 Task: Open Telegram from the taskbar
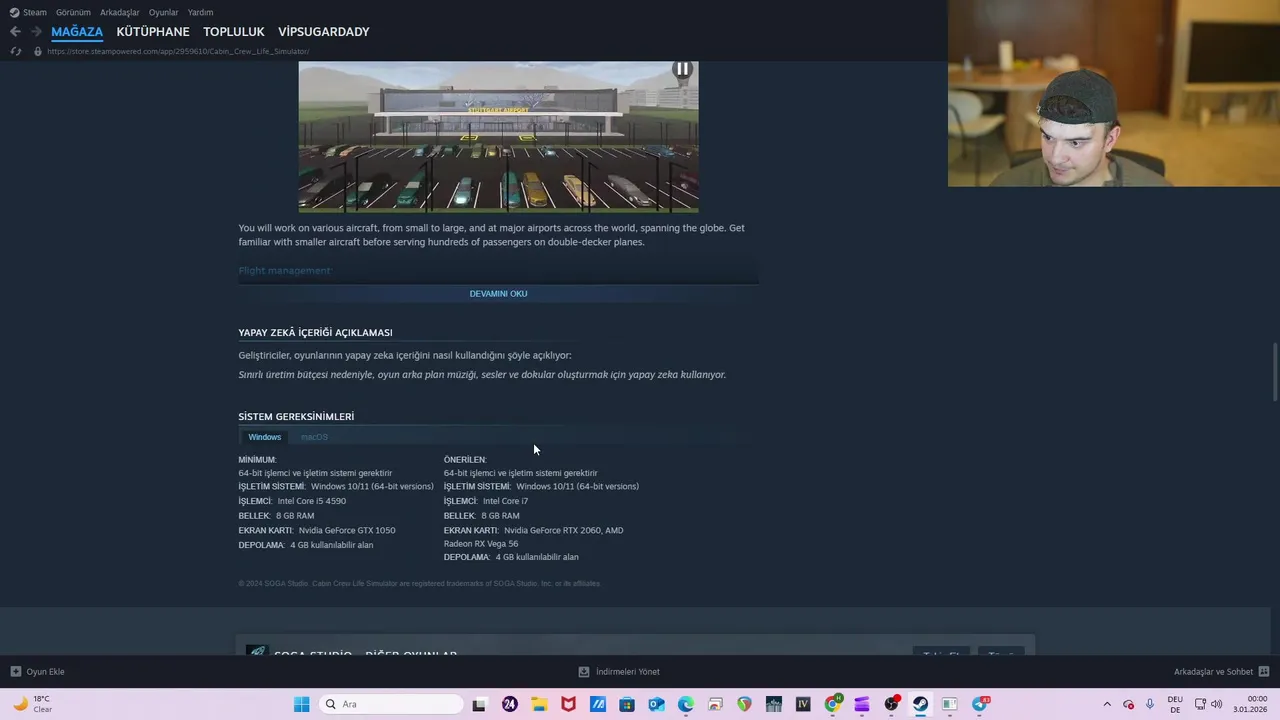click(980, 704)
